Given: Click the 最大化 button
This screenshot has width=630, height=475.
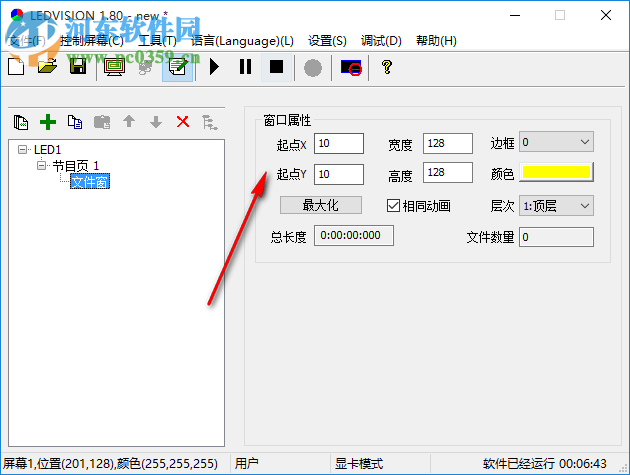Looking at the screenshot, I should point(321,205).
